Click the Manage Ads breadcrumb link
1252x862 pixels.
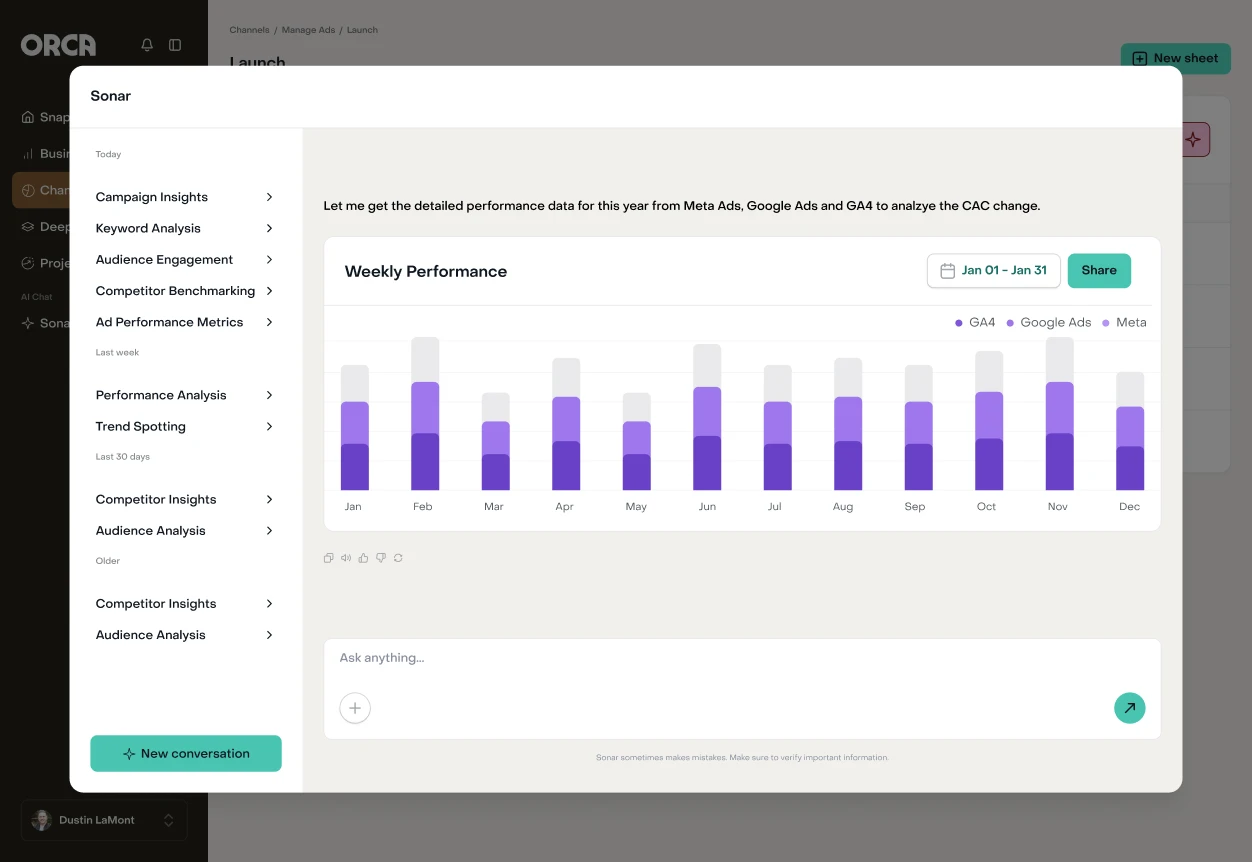pyautogui.click(x=308, y=30)
